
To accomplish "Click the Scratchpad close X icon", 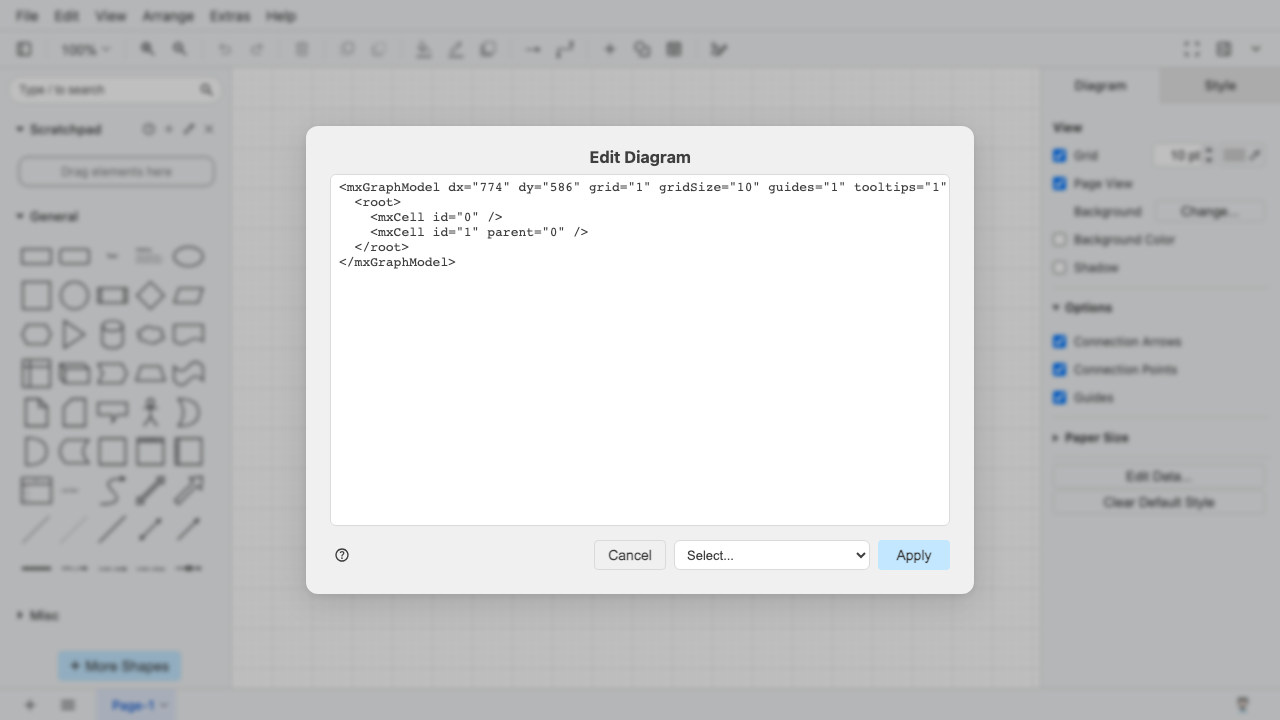I will (x=209, y=129).
